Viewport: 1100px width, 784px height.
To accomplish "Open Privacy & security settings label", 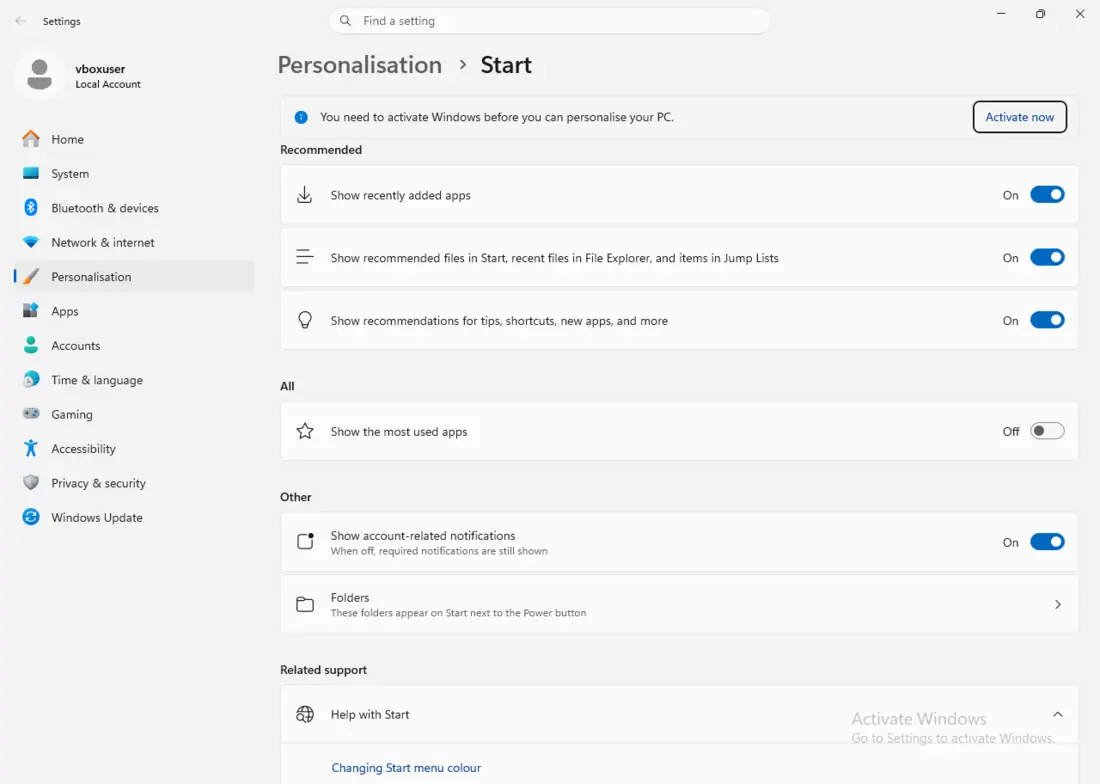I will pos(98,483).
